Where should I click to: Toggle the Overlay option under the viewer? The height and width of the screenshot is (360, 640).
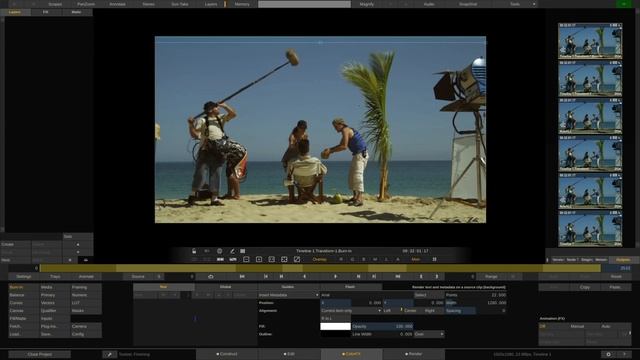coord(320,259)
